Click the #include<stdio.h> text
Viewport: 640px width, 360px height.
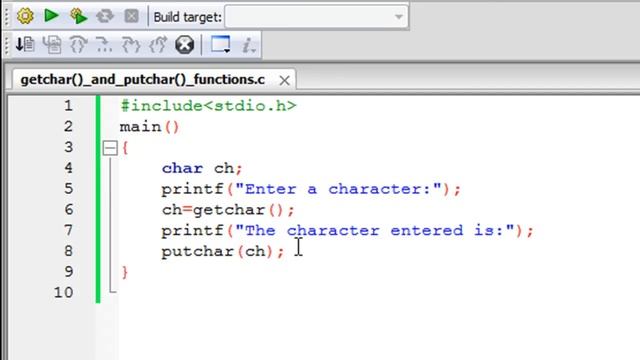pyautogui.click(x=208, y=106)
